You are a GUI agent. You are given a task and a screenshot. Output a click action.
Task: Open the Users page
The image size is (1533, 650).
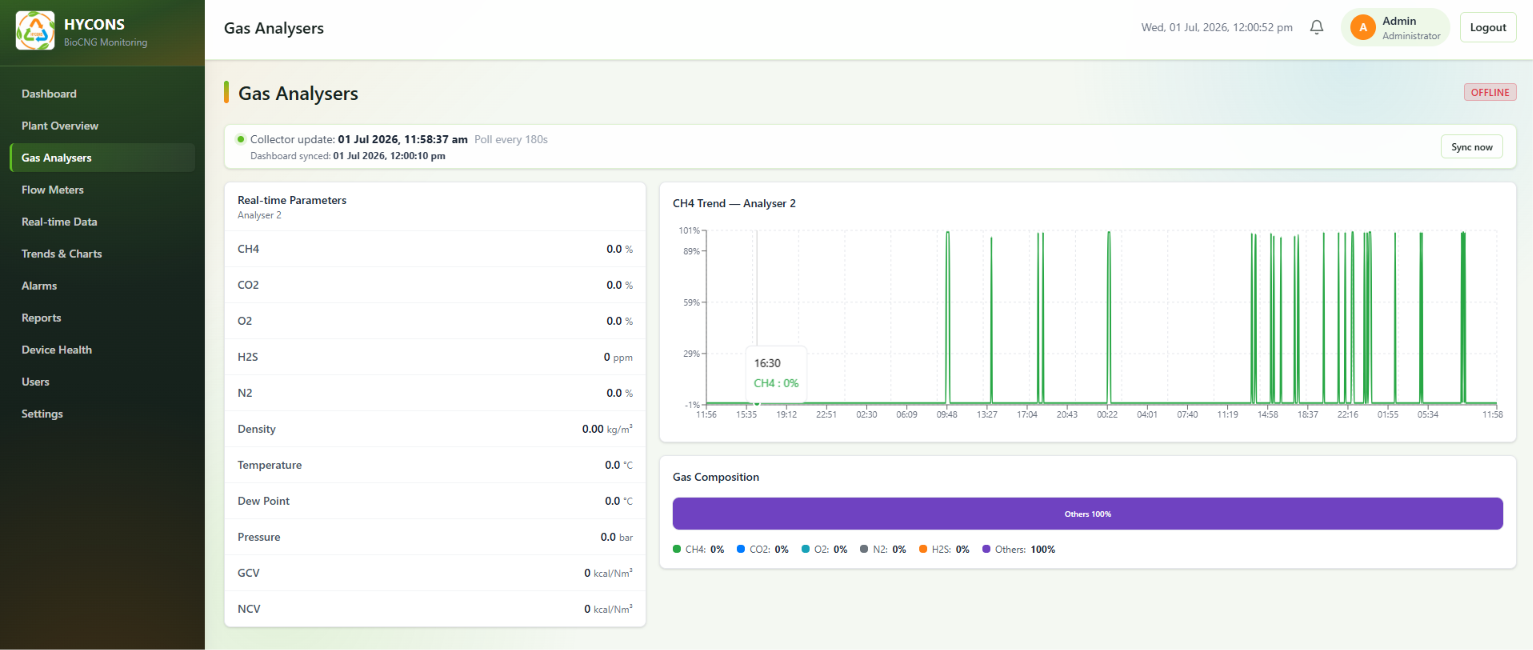click(102, 382)
